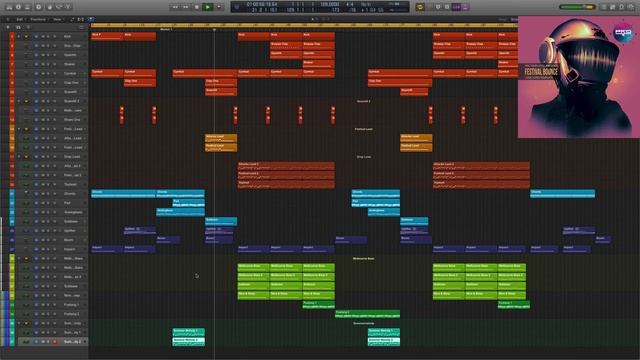This screenshot has width=640, height=360.
Task: Start playback with the green Play button
Action: pos(208,7)
